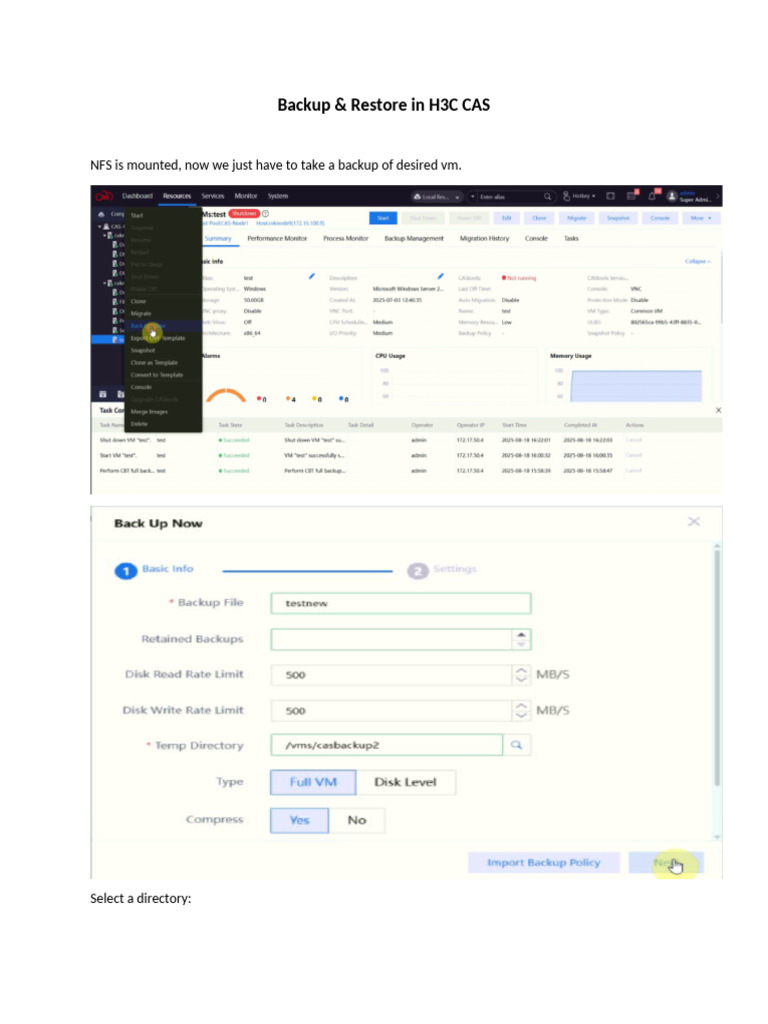Click the Disk Read Rate Limit field

pyautogui.click(x=391, y=675)
